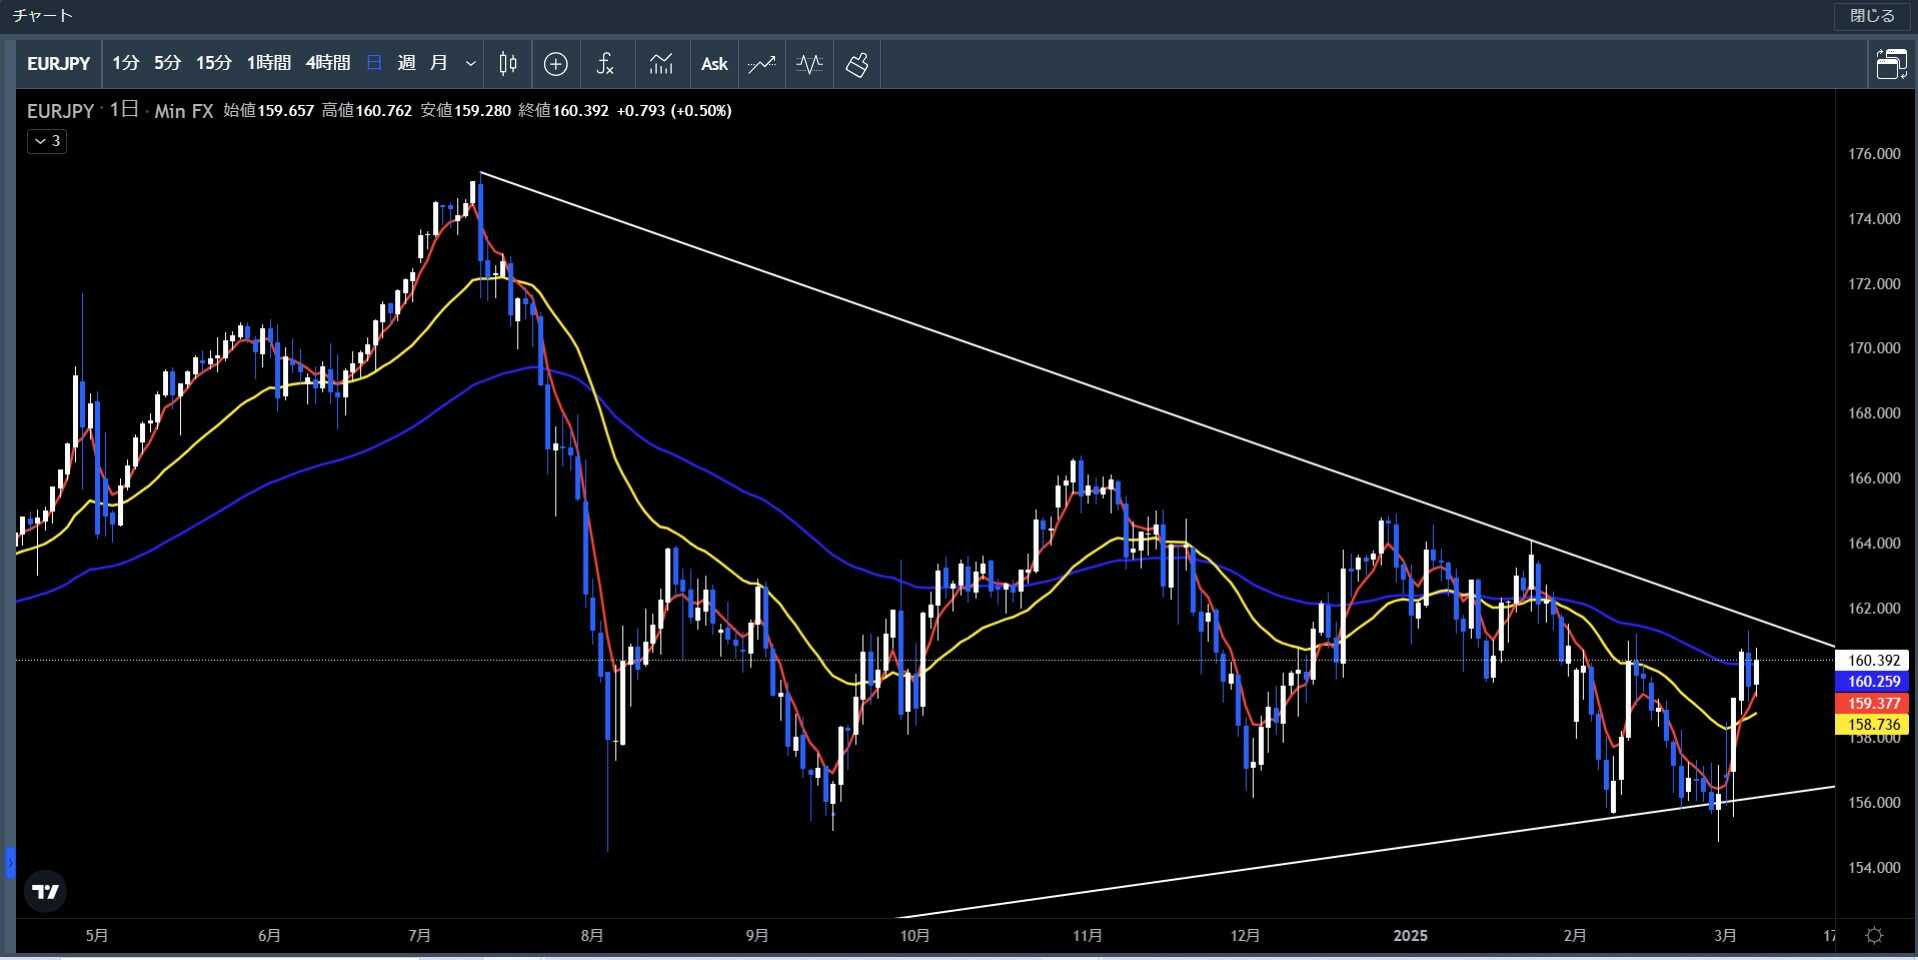Click the 164.000 price axis label
The width and height of the screenshot is (1918, 960).
pos(1874,543)
